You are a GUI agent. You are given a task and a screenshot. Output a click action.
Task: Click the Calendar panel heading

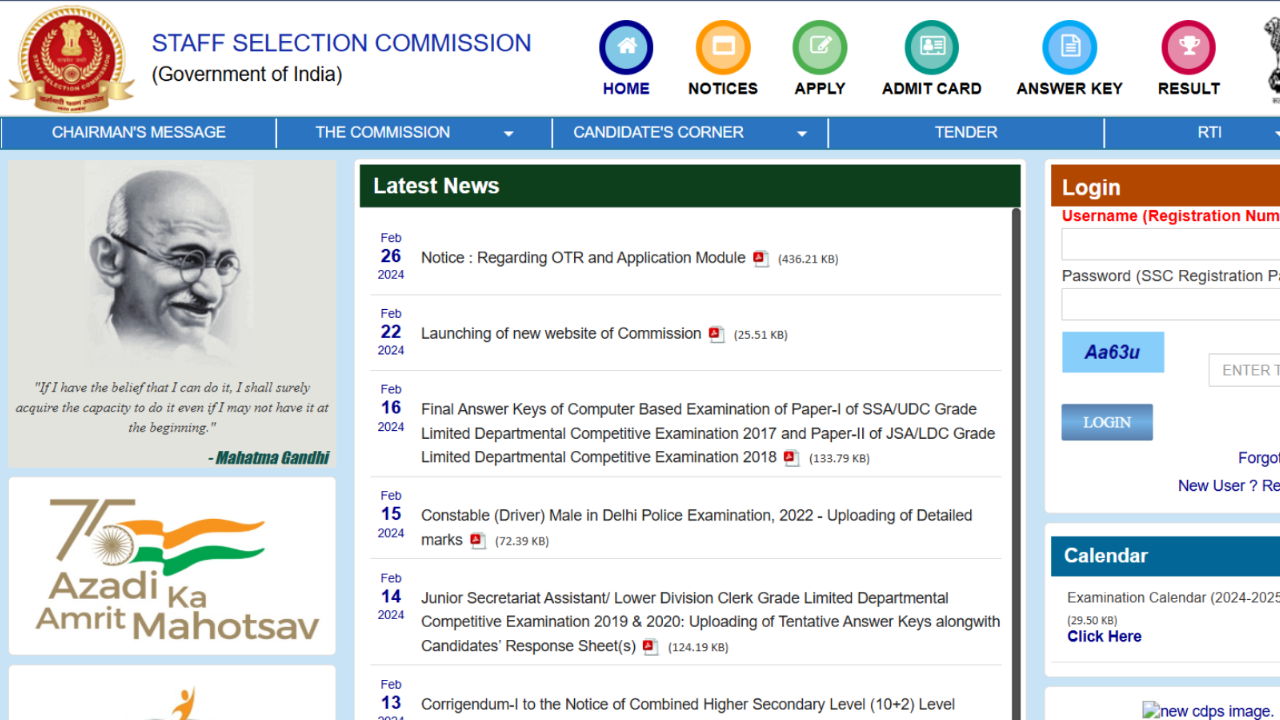pos(1106,555)
